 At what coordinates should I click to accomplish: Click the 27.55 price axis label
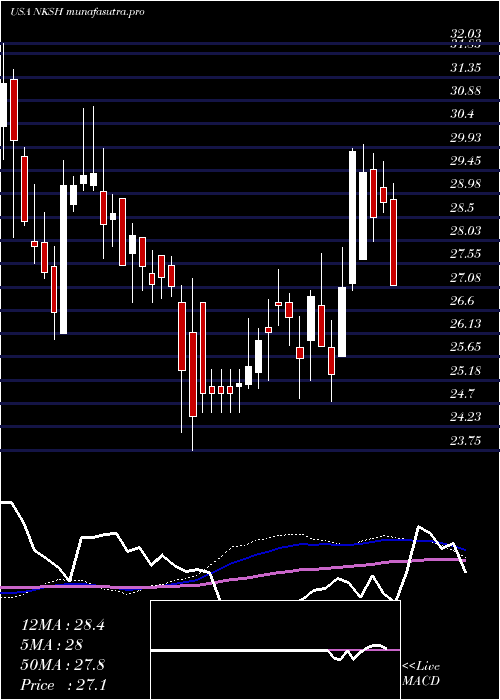tap(465, 254)
